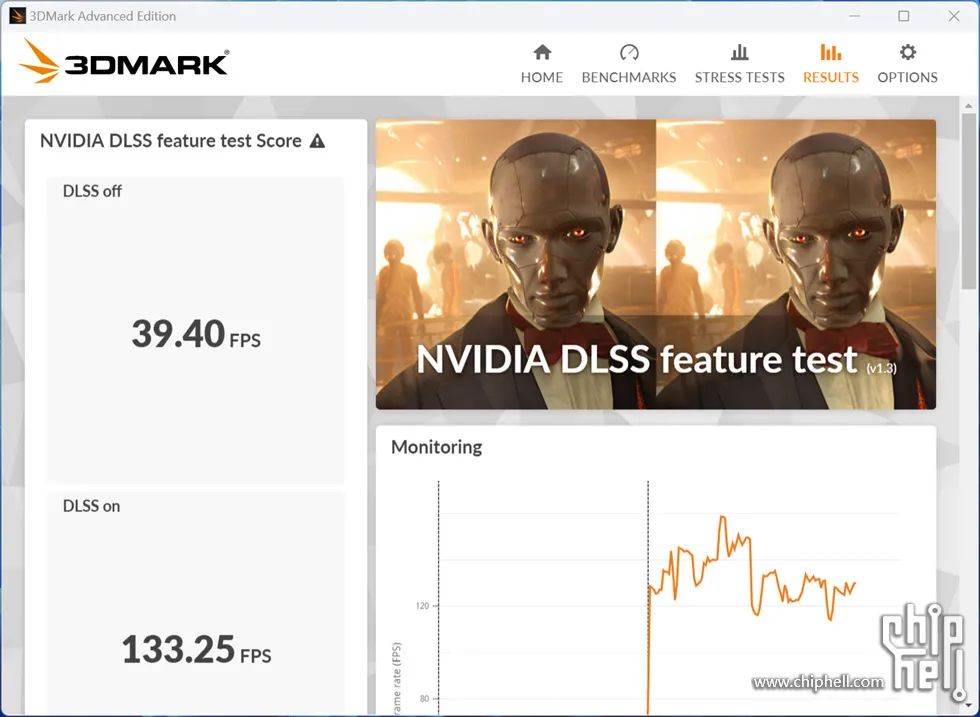The width and height of the screenshot is (980, 717).
Task: Click the 80 axis label on the chart
Action: pos(424,699)
